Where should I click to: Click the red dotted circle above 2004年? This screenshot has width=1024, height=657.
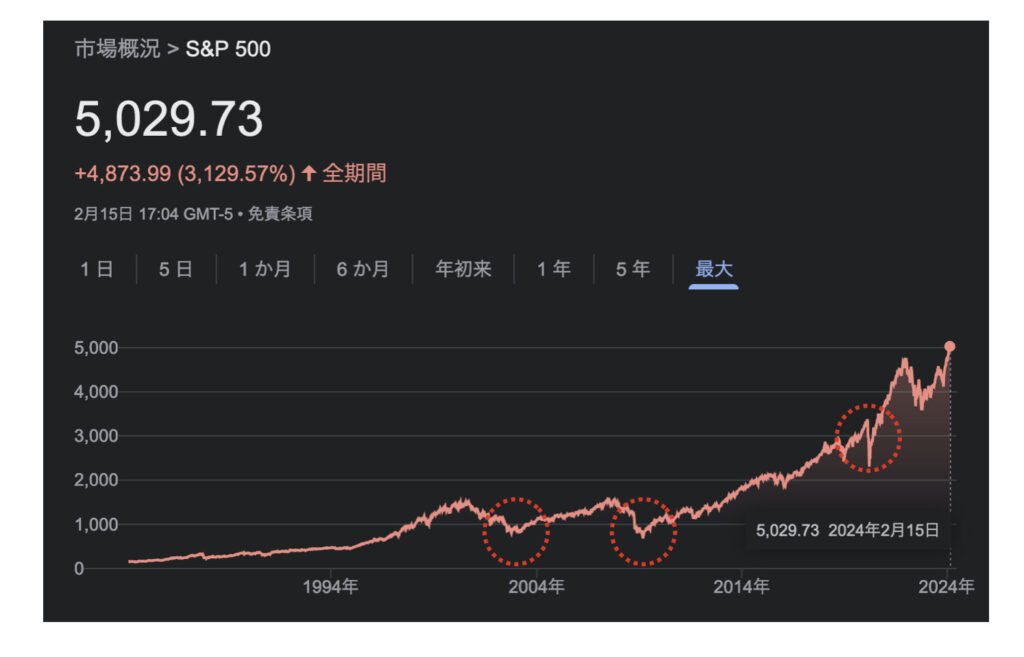pos(516,531)
